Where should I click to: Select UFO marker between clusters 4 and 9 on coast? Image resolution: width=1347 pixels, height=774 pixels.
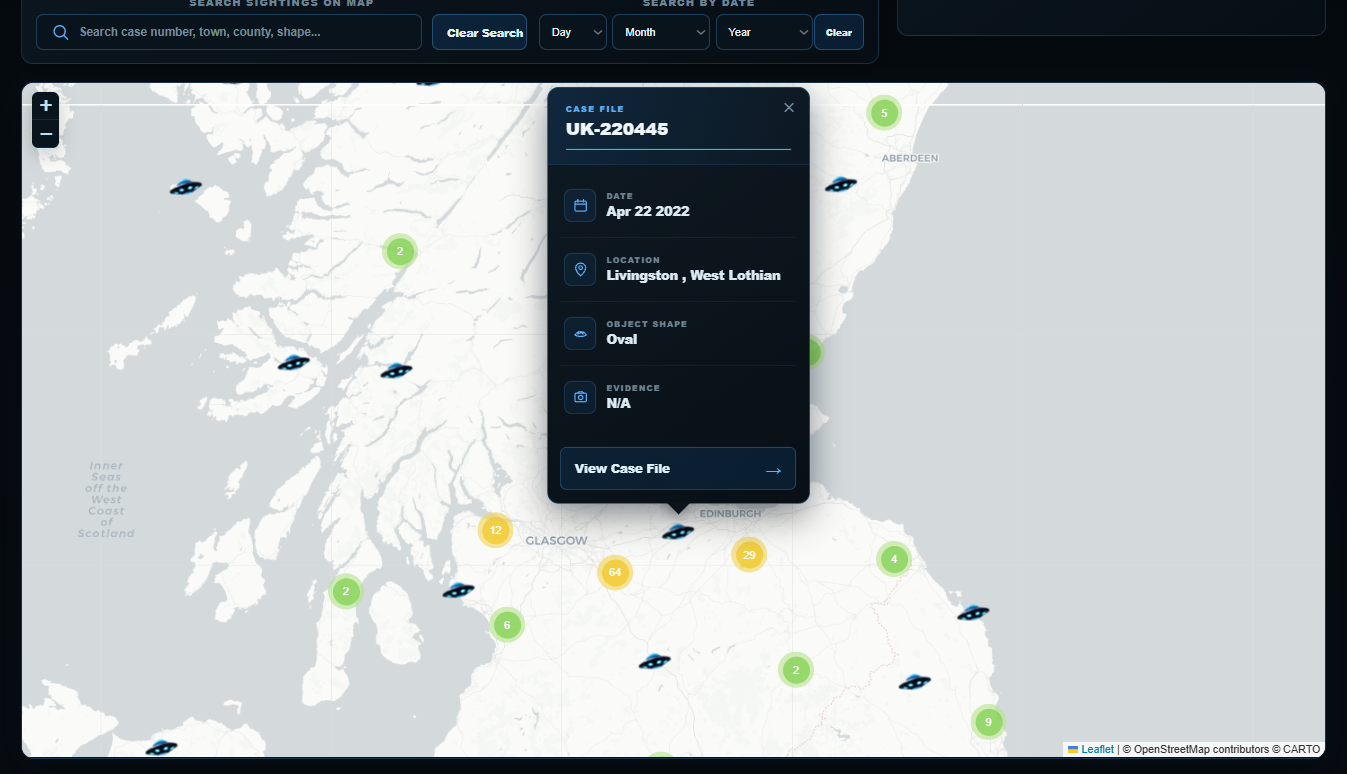pyautogui.click(x=973, y=612)
